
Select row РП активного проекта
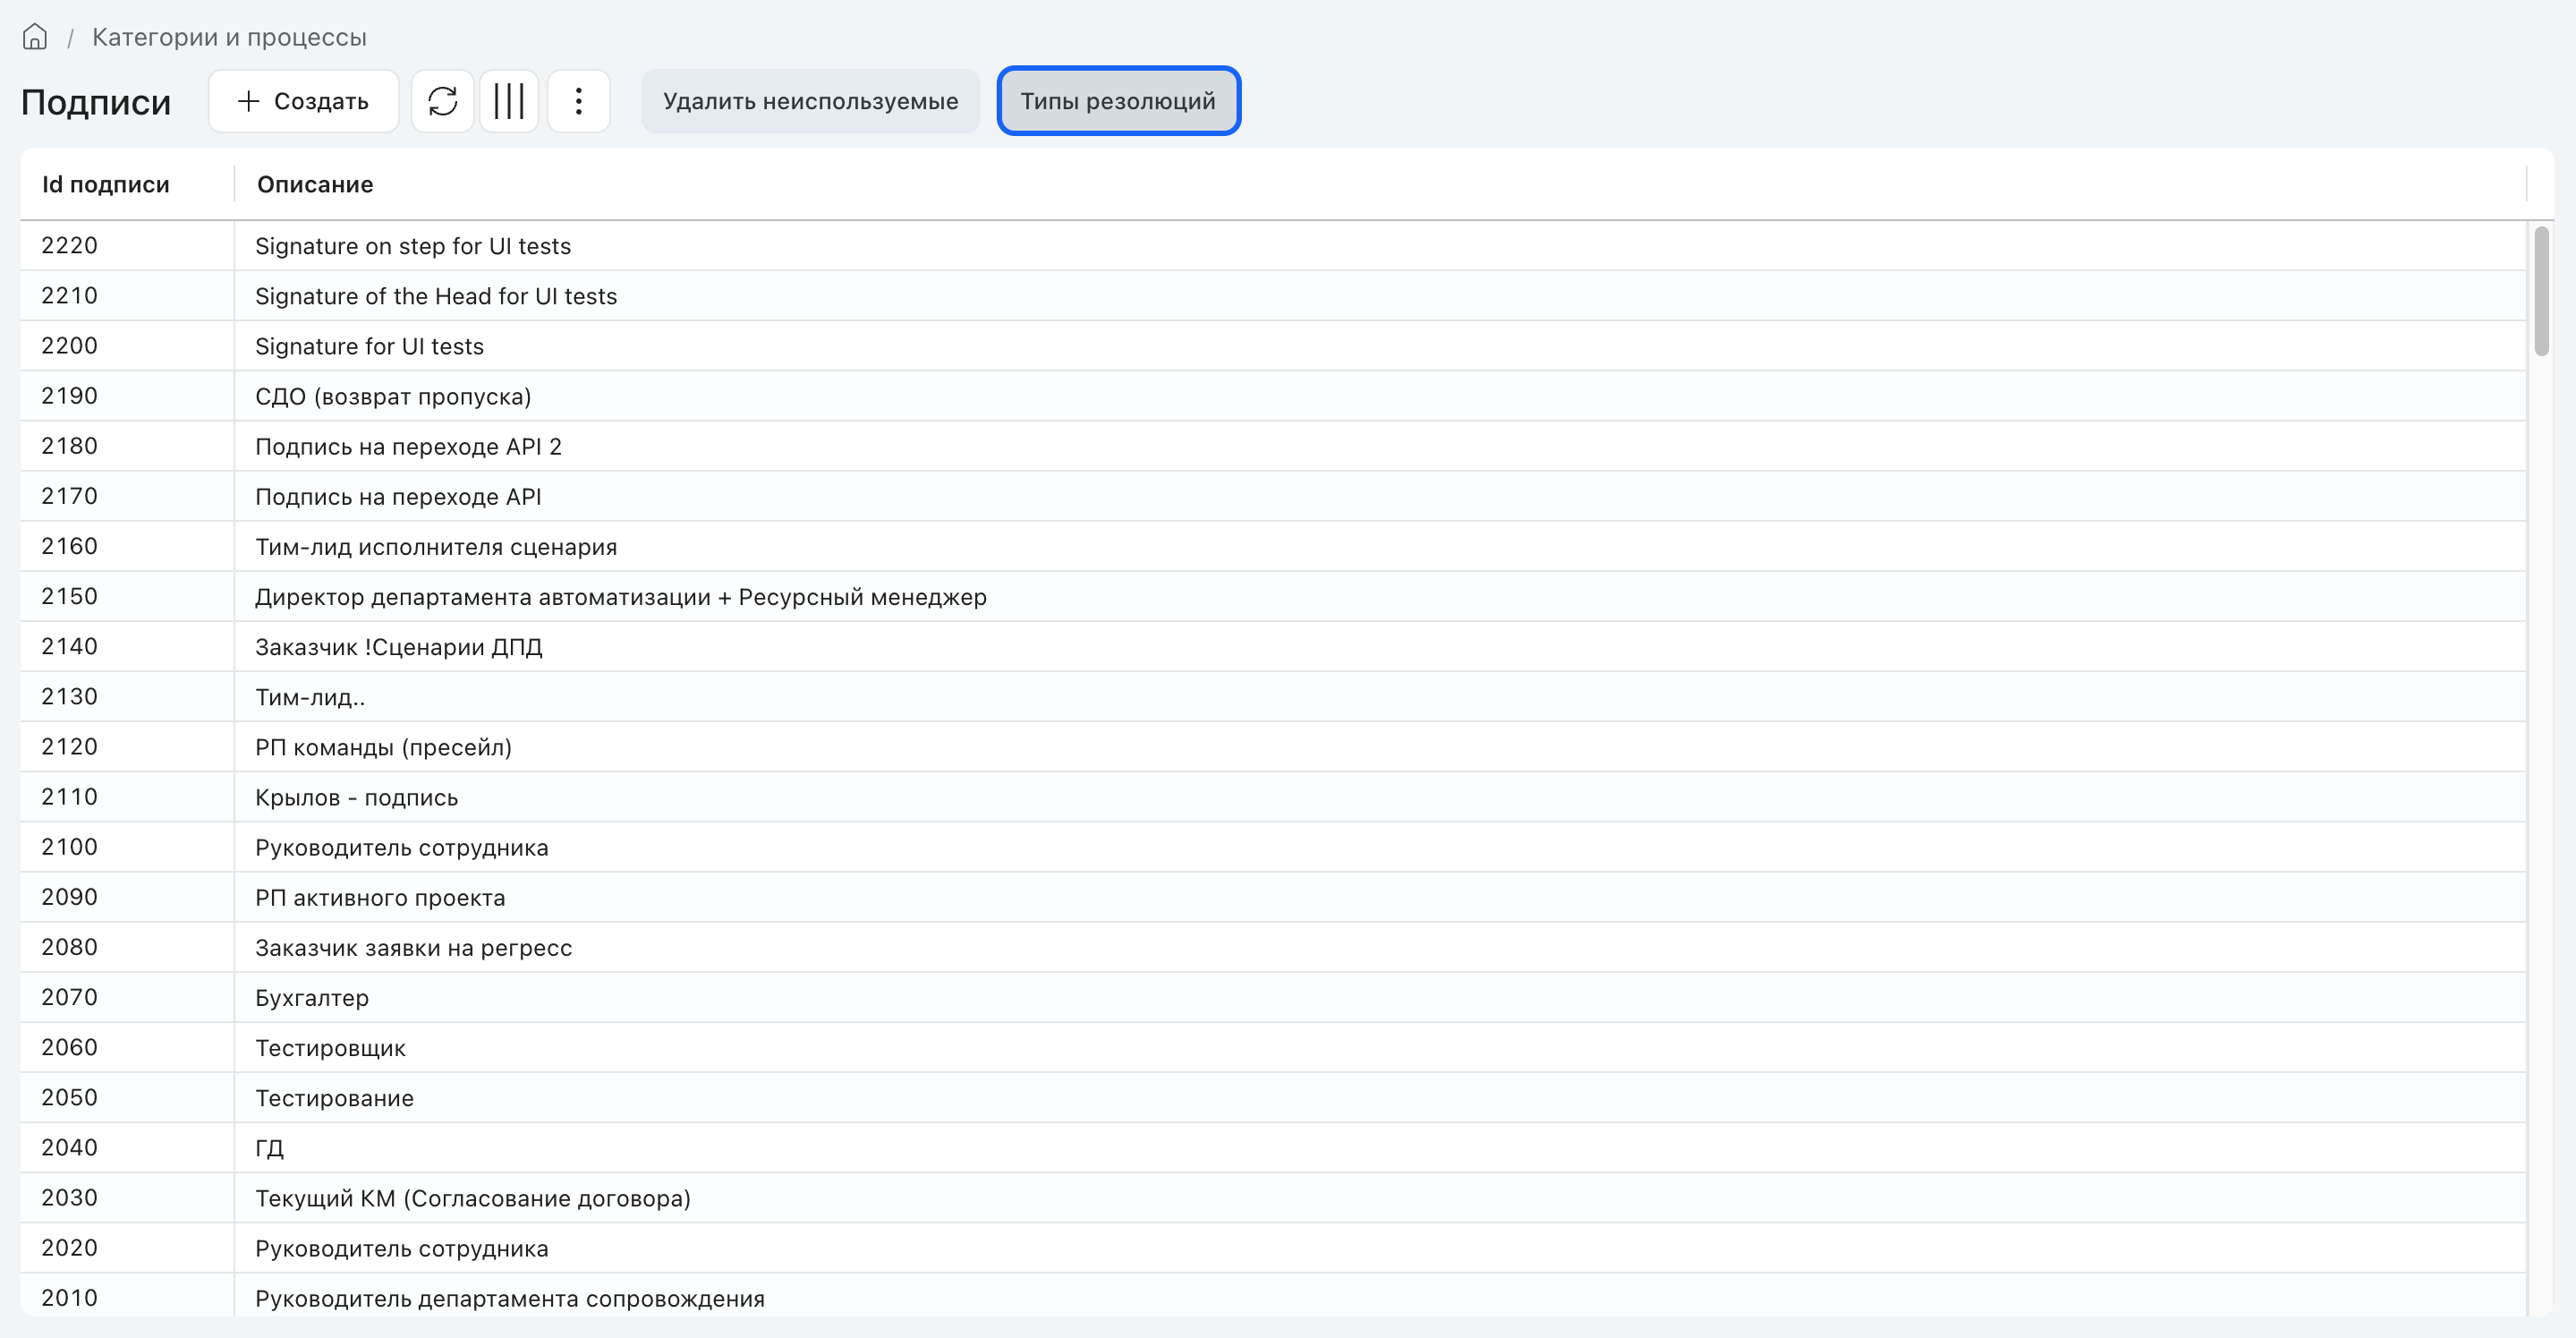1273,897
